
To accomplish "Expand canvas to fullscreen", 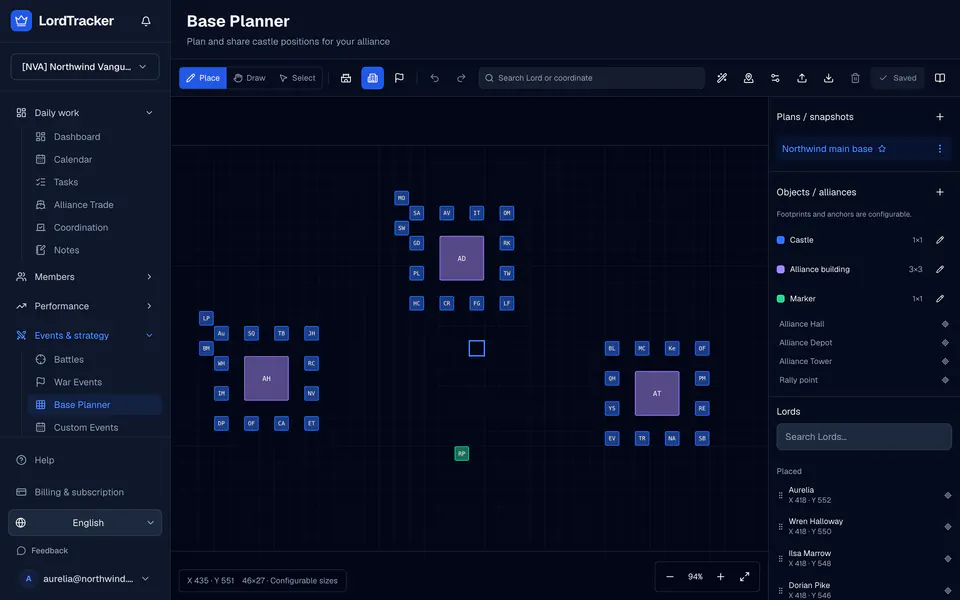I will click(x=744, y=577).
